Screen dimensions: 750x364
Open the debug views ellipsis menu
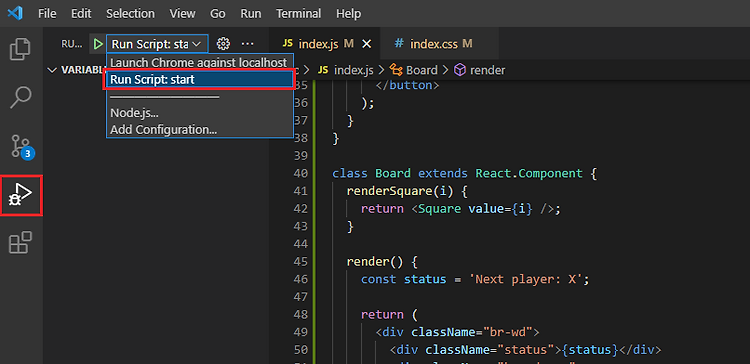247,44
